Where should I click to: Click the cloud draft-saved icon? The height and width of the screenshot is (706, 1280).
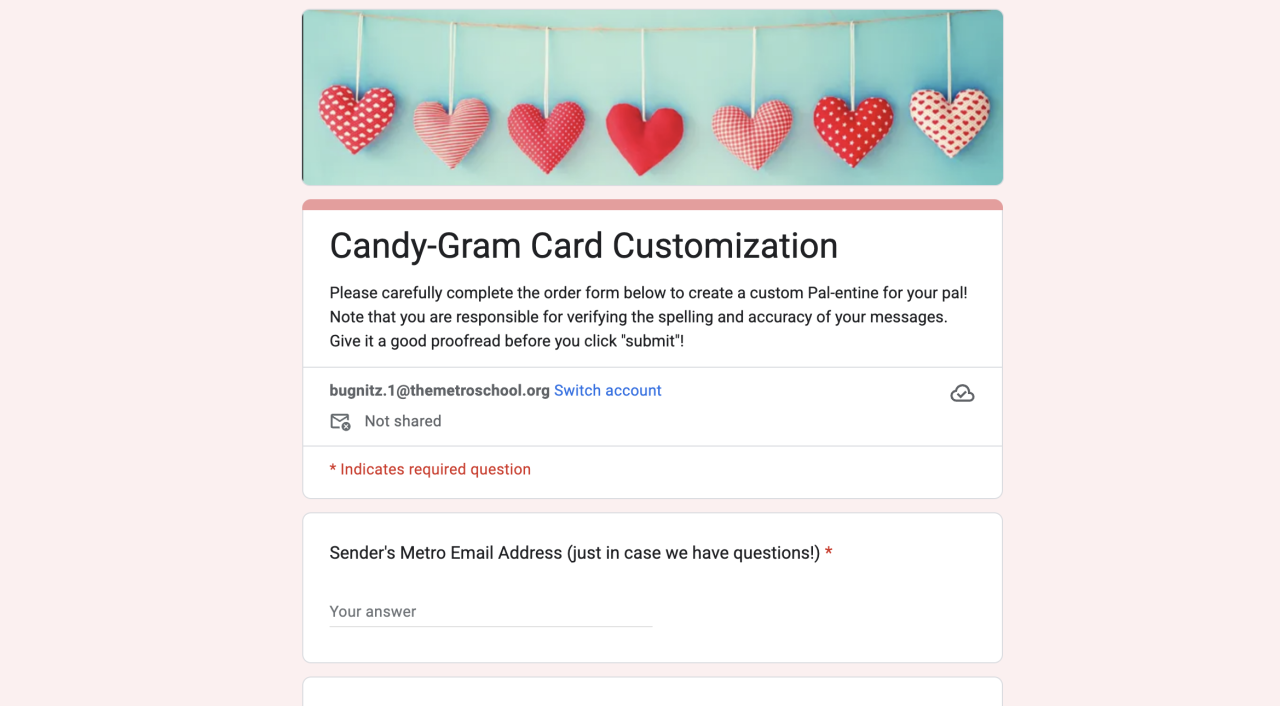click(x=962, y=393)
